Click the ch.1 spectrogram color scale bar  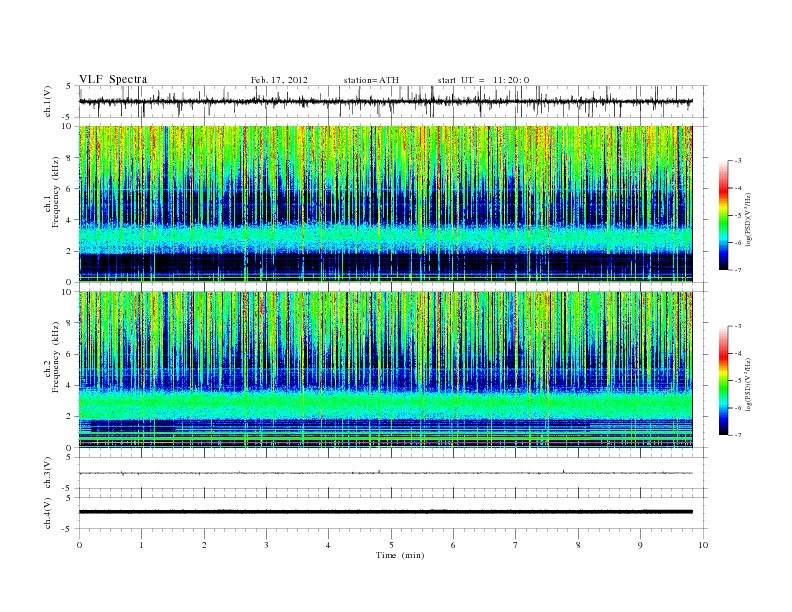723,215
